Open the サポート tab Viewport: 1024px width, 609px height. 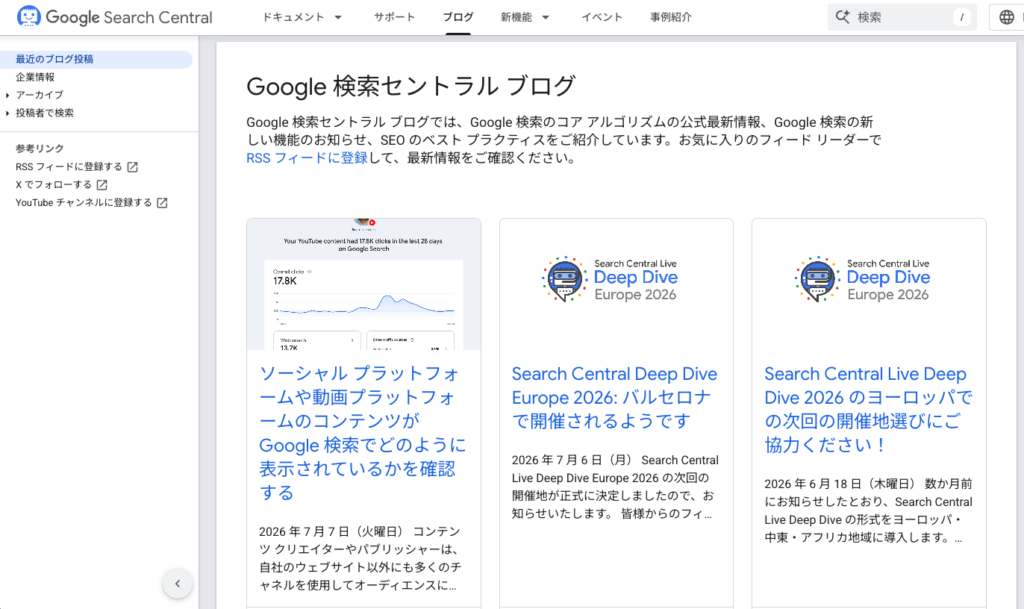[x=394, y=17]
